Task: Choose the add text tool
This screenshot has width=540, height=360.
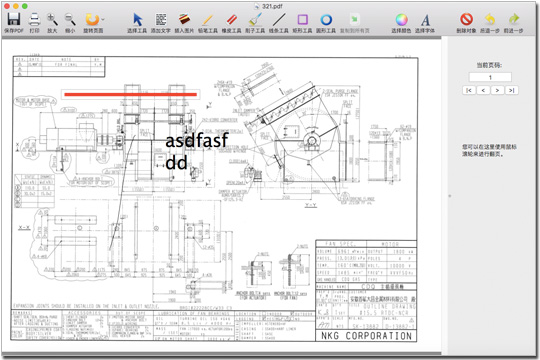Action: pos(161,20)
